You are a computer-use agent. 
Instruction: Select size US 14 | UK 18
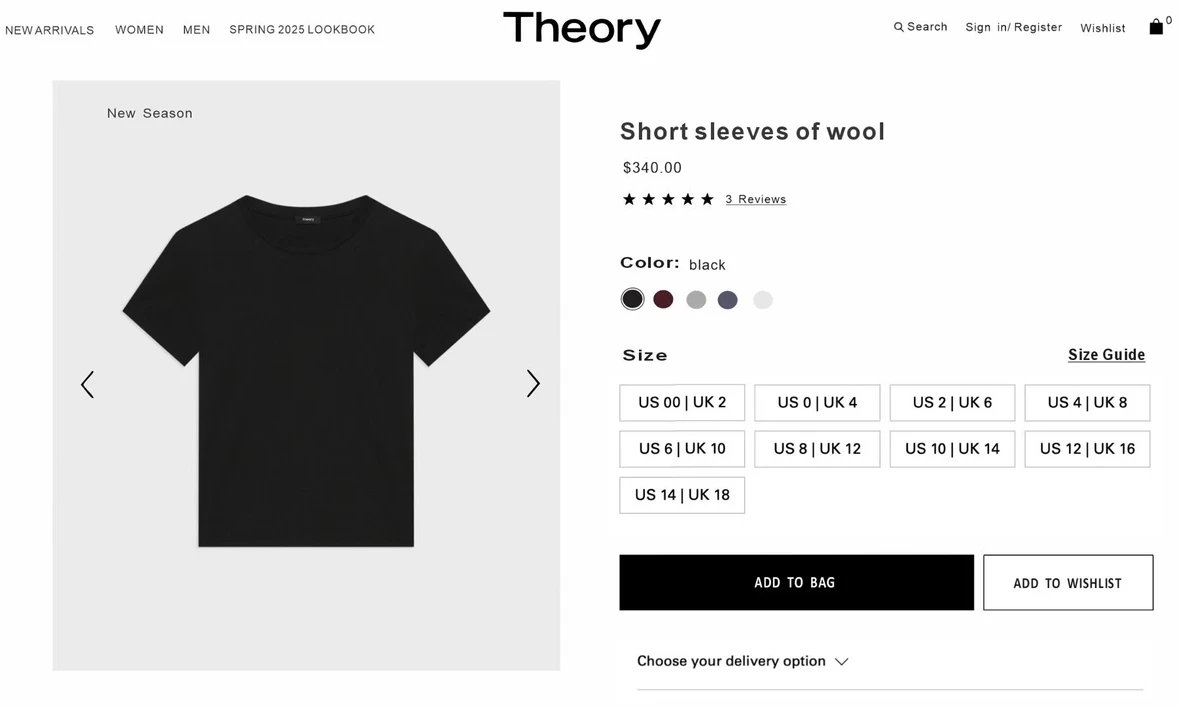[682, 495]
